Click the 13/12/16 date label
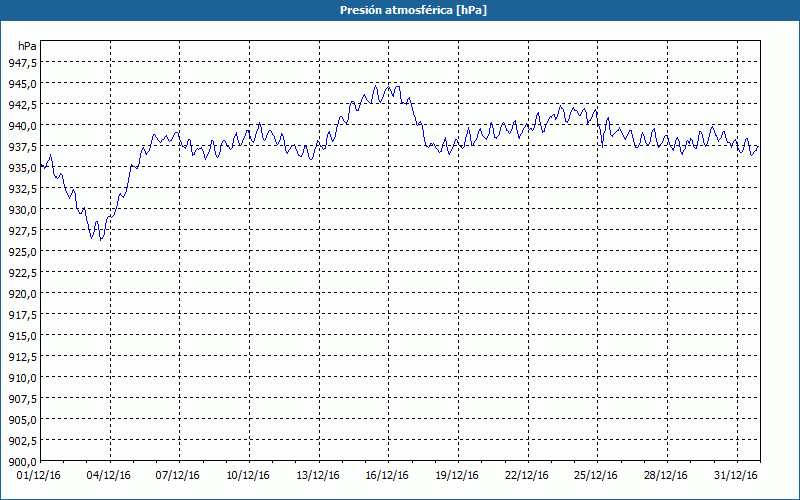Viewport: 800px width, 500px height. pos(318,476)
